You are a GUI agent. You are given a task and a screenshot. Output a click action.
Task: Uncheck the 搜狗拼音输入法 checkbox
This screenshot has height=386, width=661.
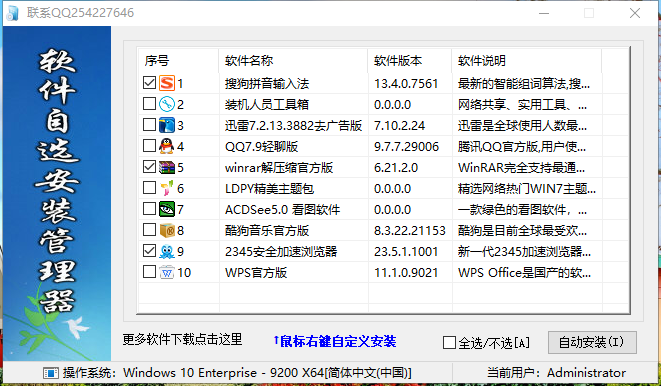coord(149,83)
